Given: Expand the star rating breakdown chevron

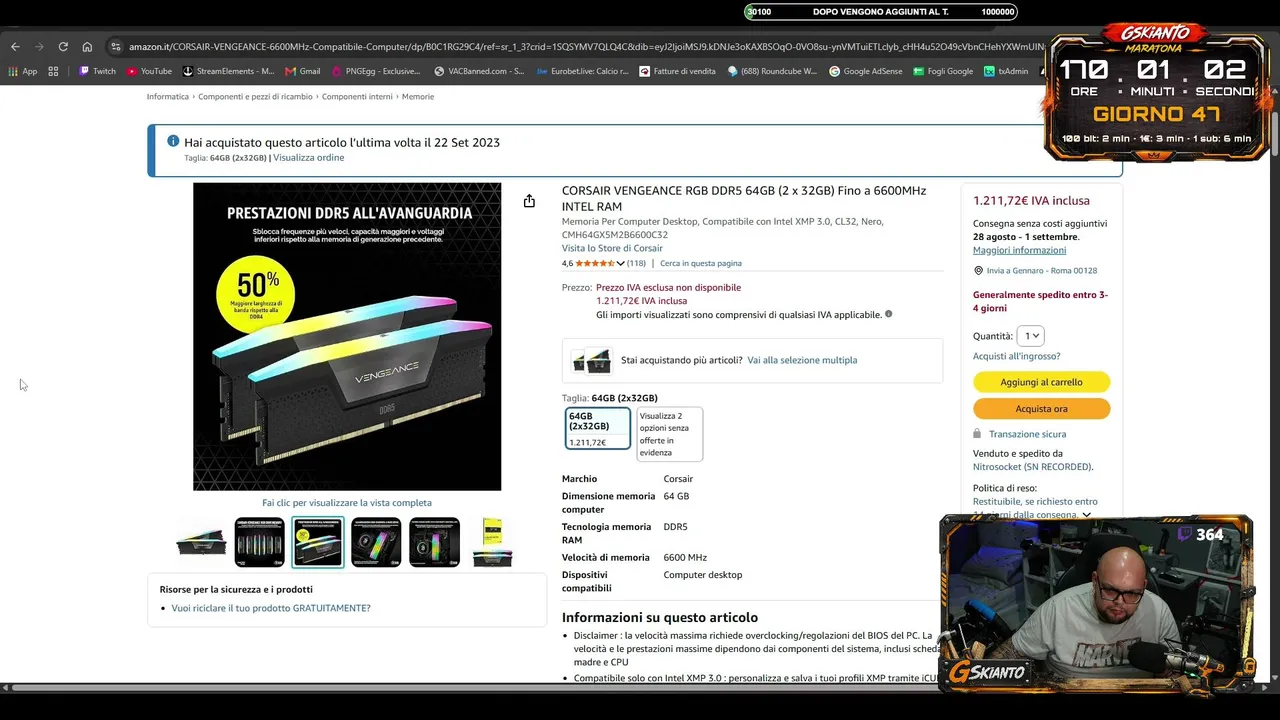Looking at the screenshot, I should point(620,264).
